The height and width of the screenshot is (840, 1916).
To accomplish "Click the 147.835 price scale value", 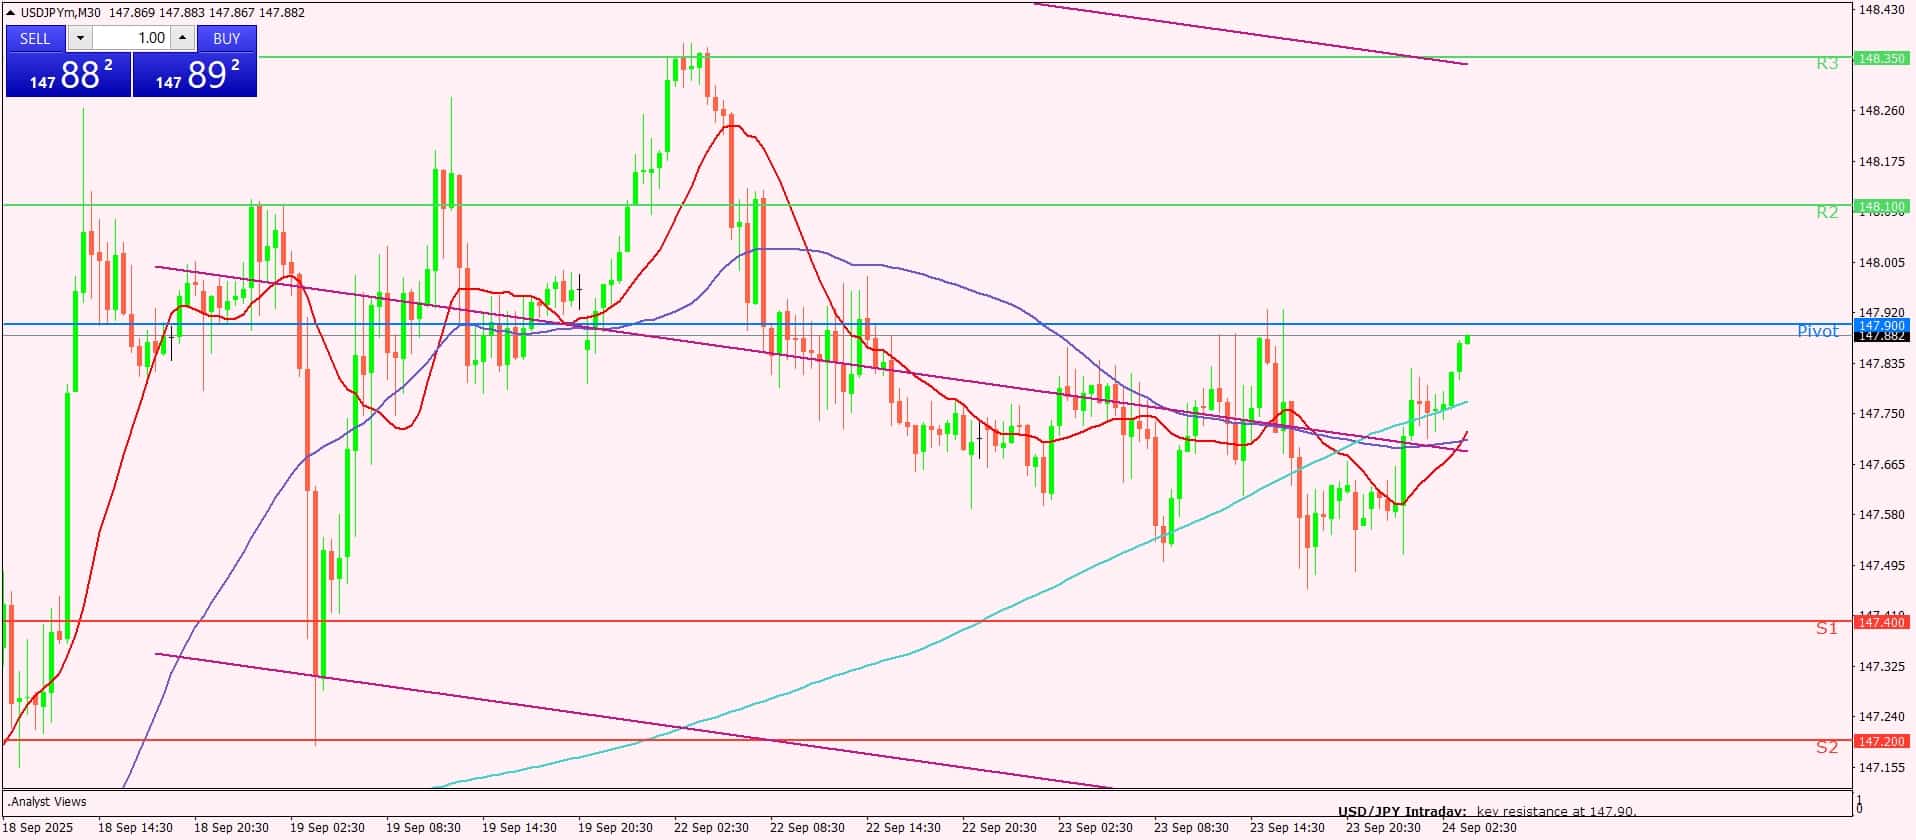I will pos(1881,363).
